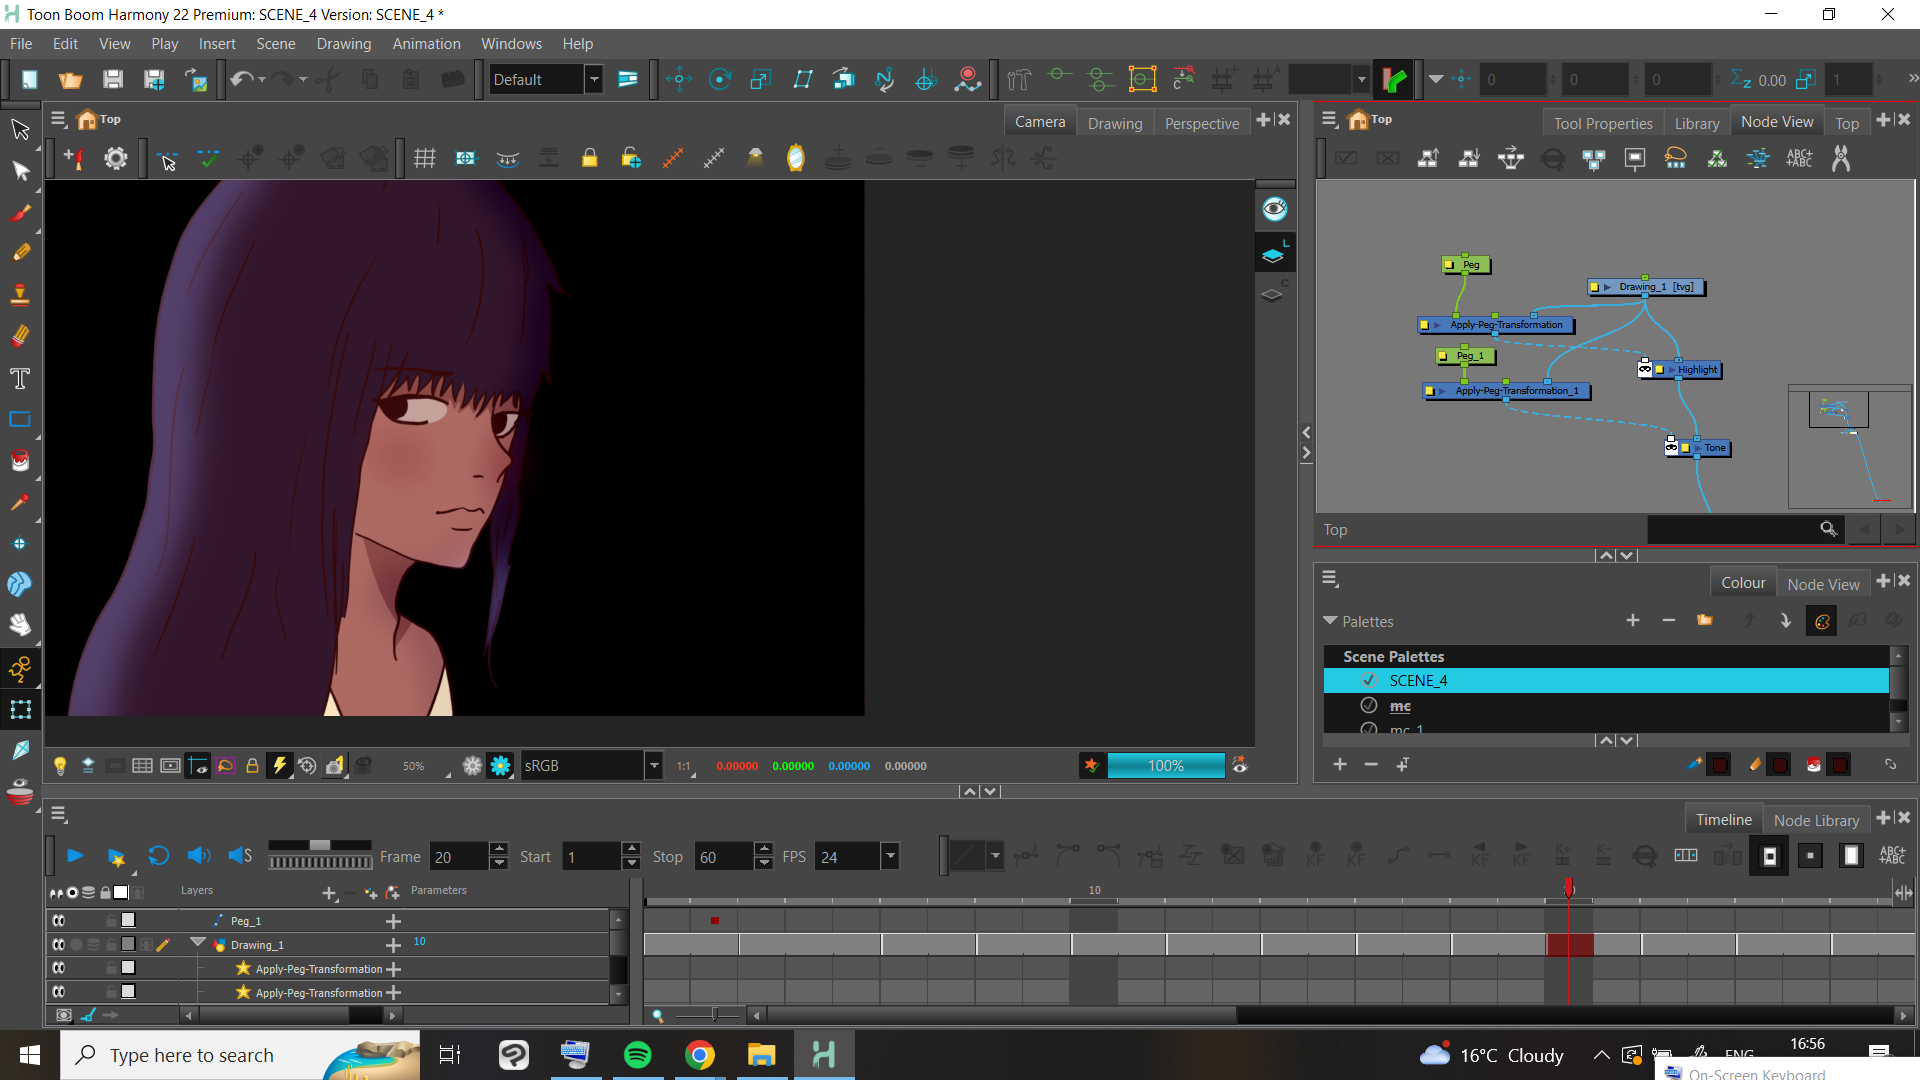Click the Timeline zoom slider
1920x1080 pixels.
click(x=708, y=1015)
